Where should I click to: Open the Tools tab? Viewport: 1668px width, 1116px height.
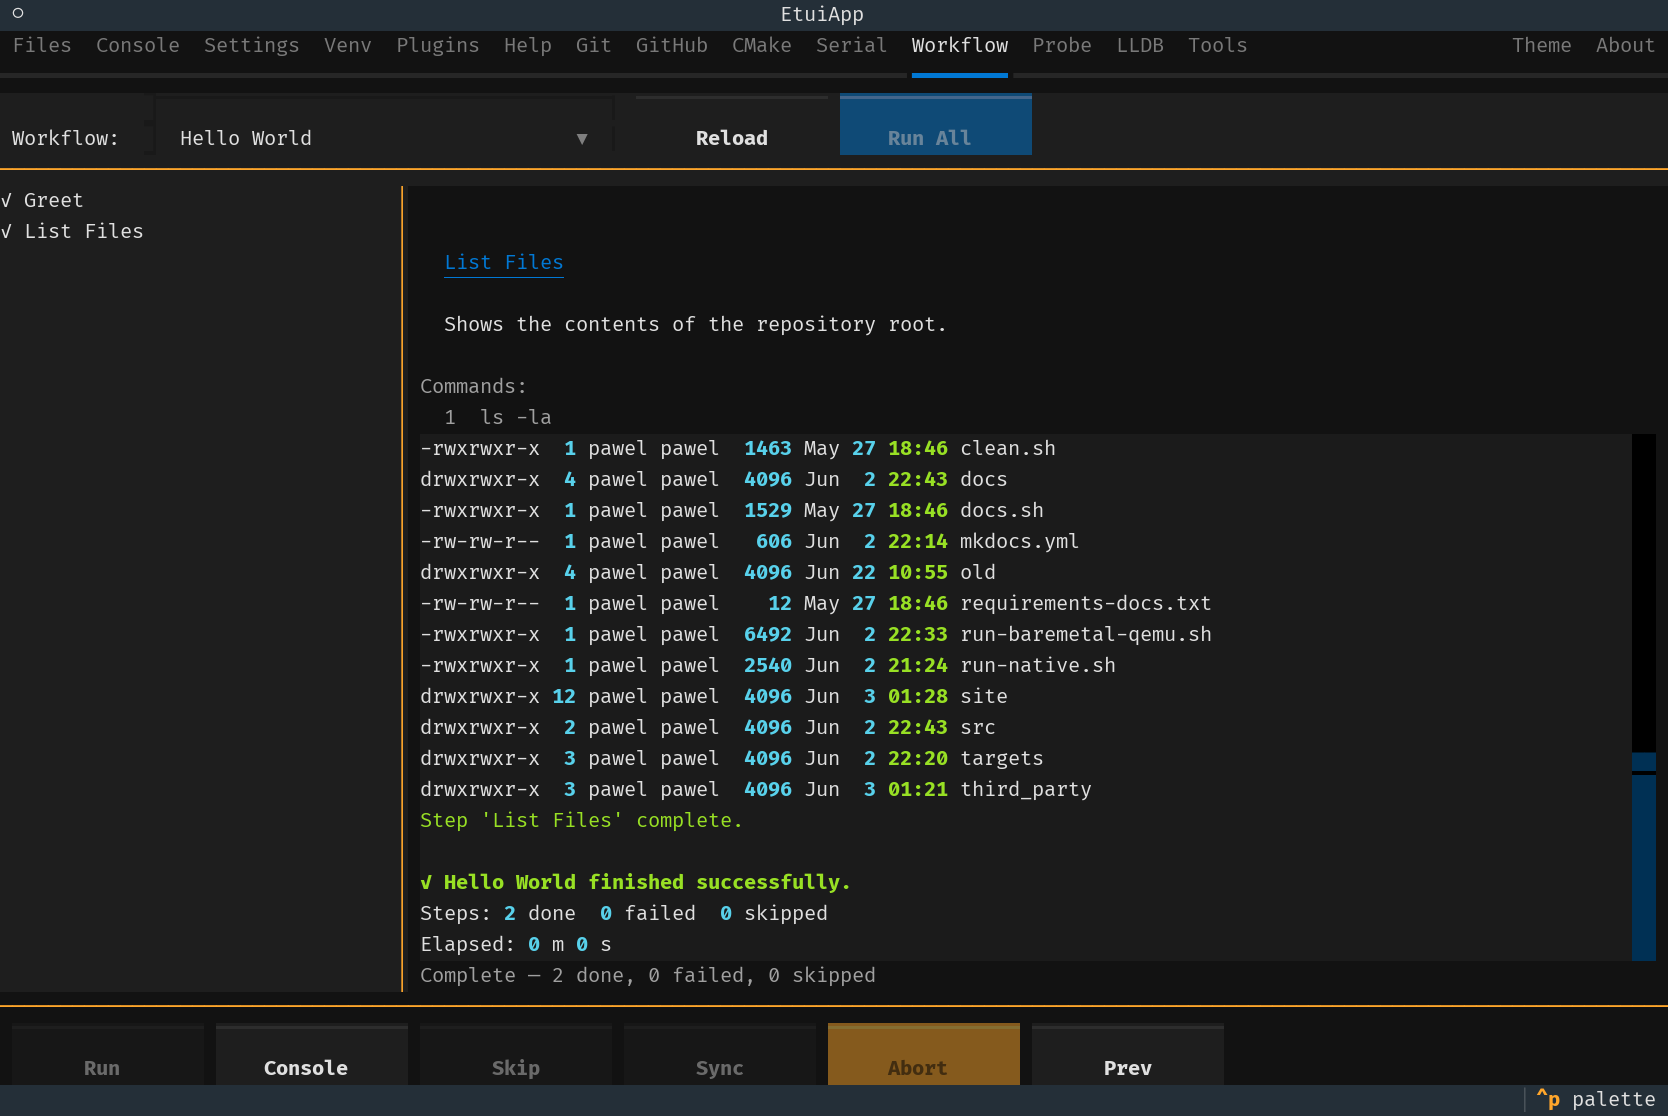tap(1218, 45)
